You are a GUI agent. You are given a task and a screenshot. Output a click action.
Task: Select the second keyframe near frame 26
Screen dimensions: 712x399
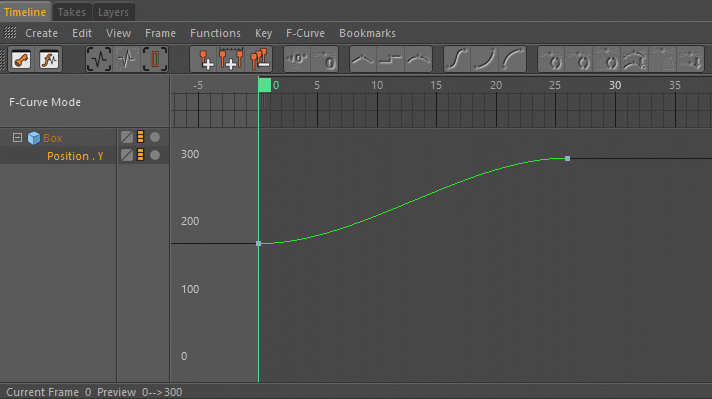click(x=567, y=158)
